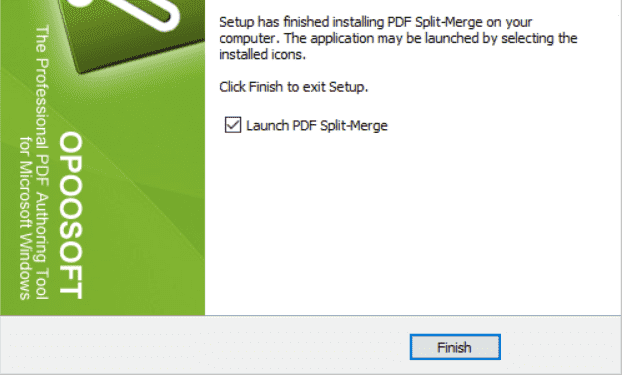Screen dimensions: 624x375
Task: Click "The Professional PDF Authoring Tool" tagline
Action: pyautogui.click(x=42, y=162)
